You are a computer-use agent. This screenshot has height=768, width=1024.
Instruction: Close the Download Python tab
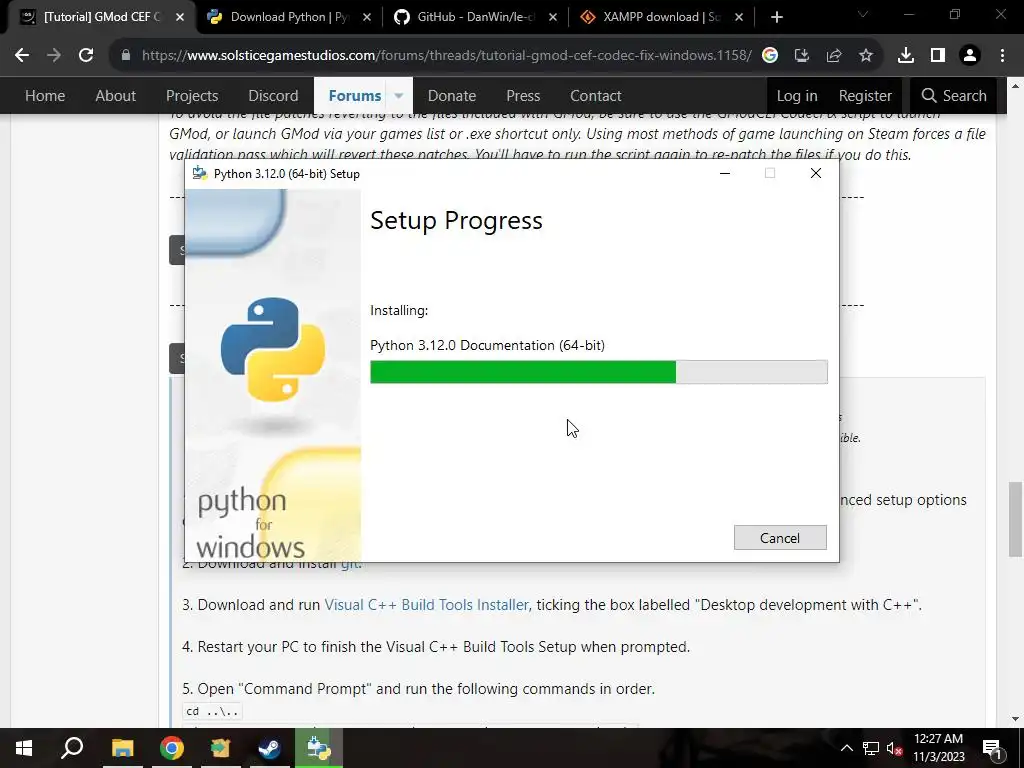[366, 17]
